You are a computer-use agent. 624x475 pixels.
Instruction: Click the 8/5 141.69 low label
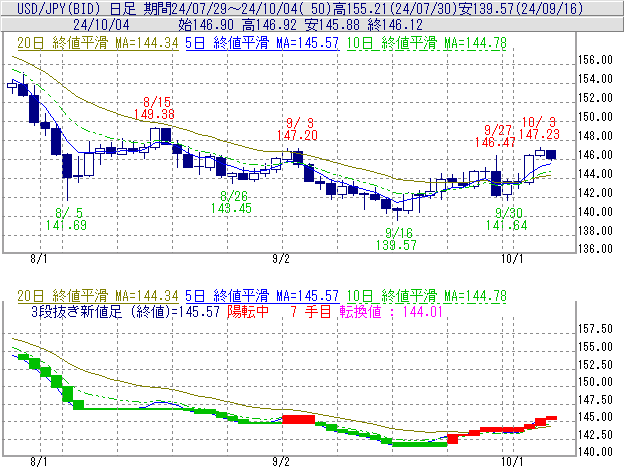(x=66, y=219)
